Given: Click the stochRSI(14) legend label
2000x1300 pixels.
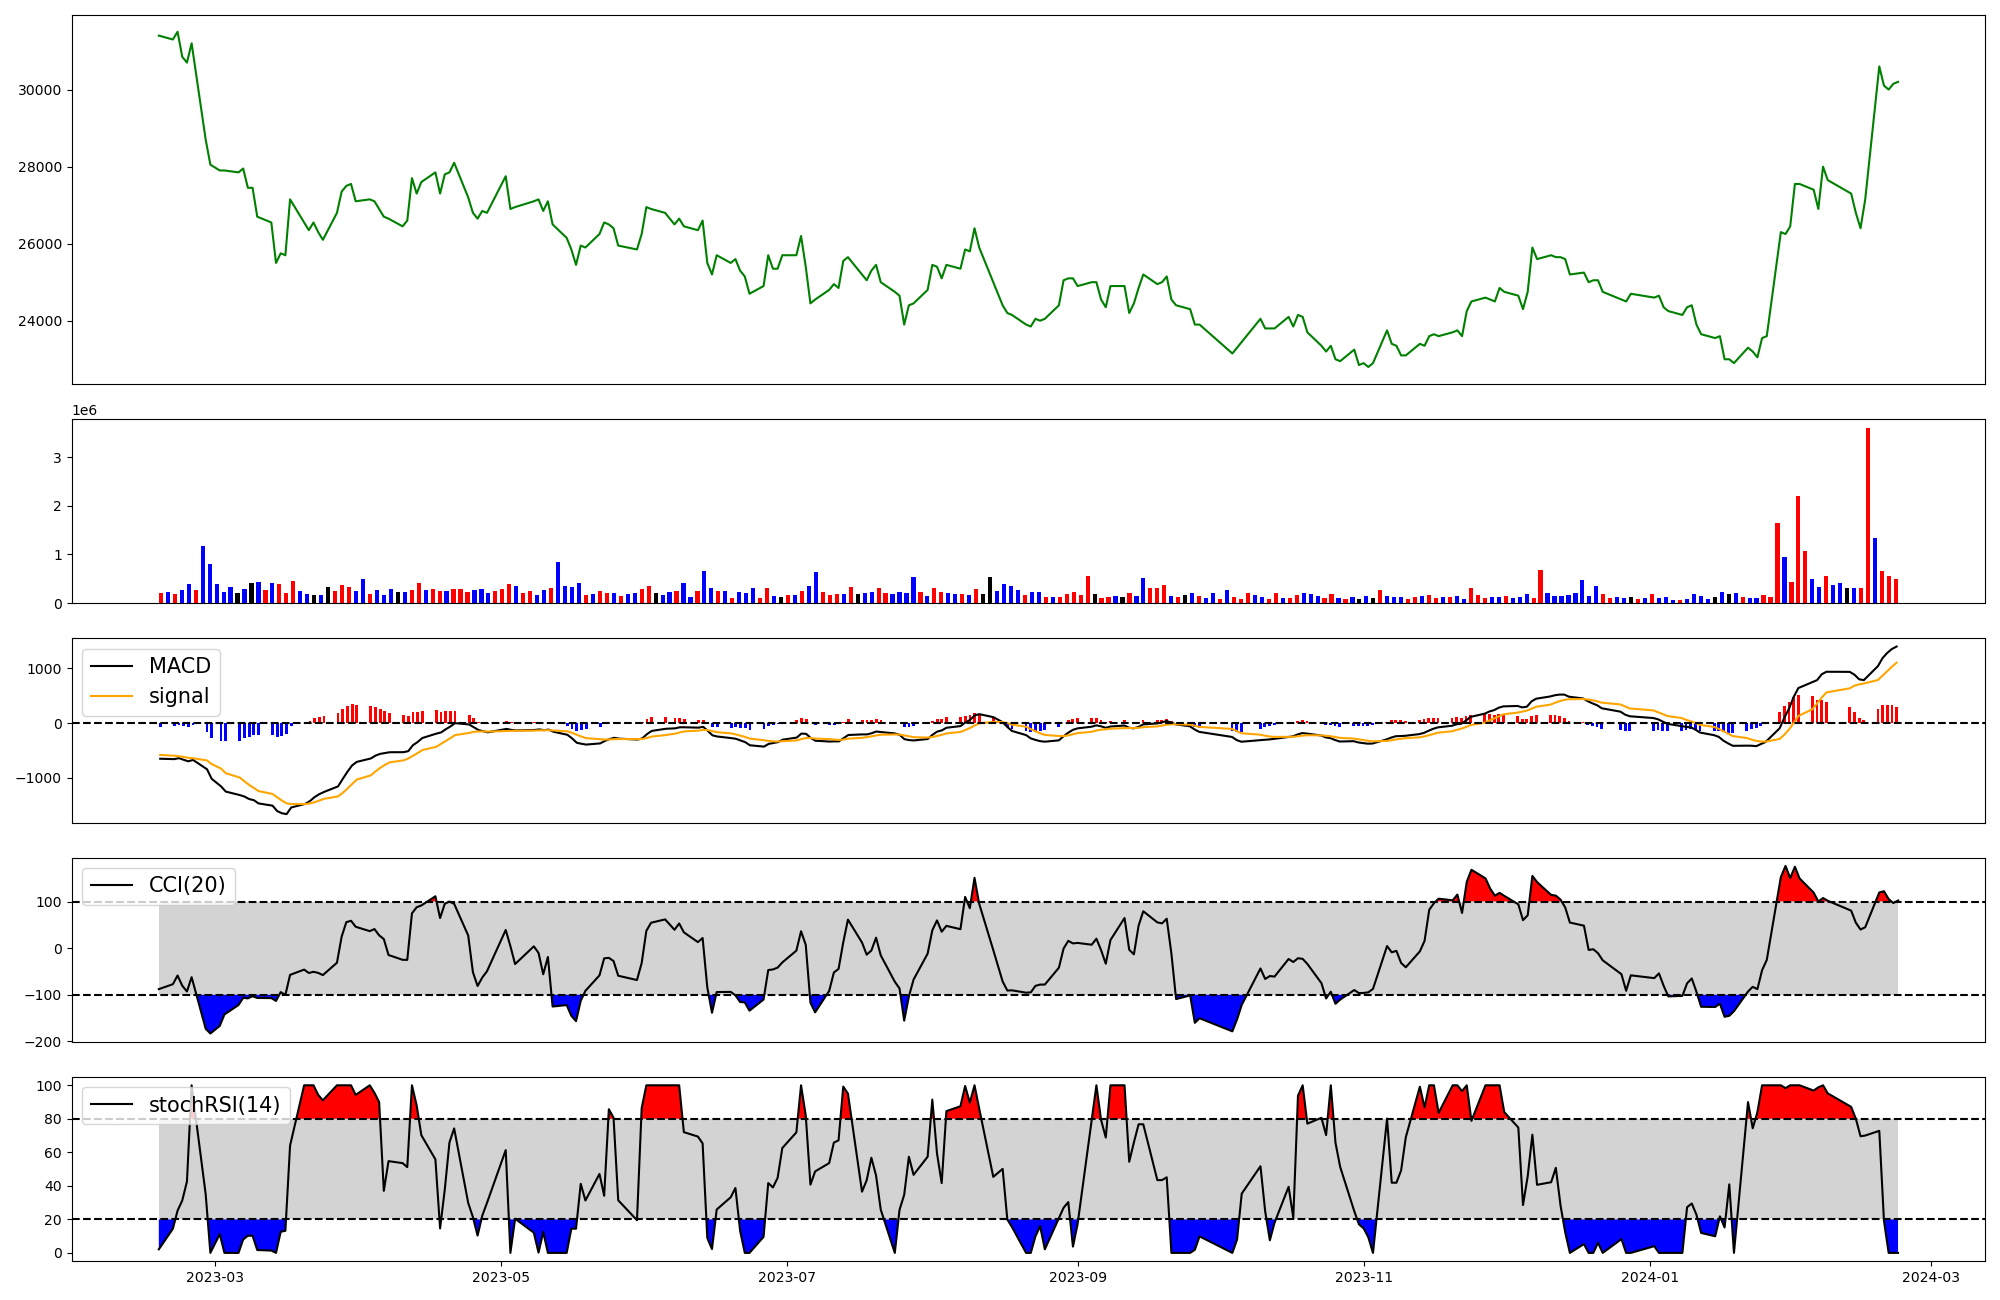Looking at the screenshot, I should 214,1104.
